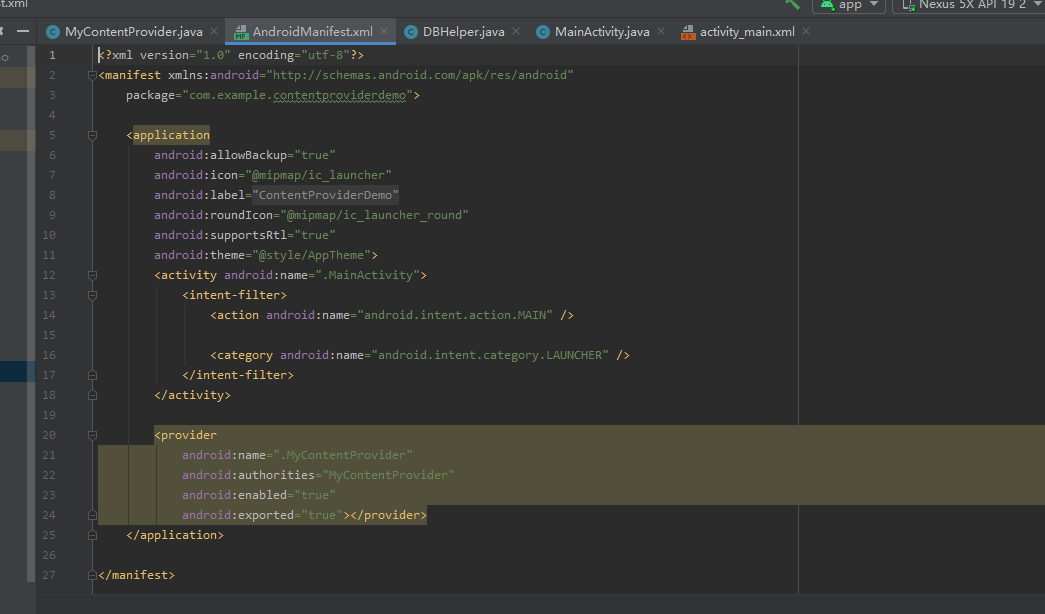Click the android:allowBackup attribute
The height and width of the screenshot is (614, 1045).
[221, 155]
